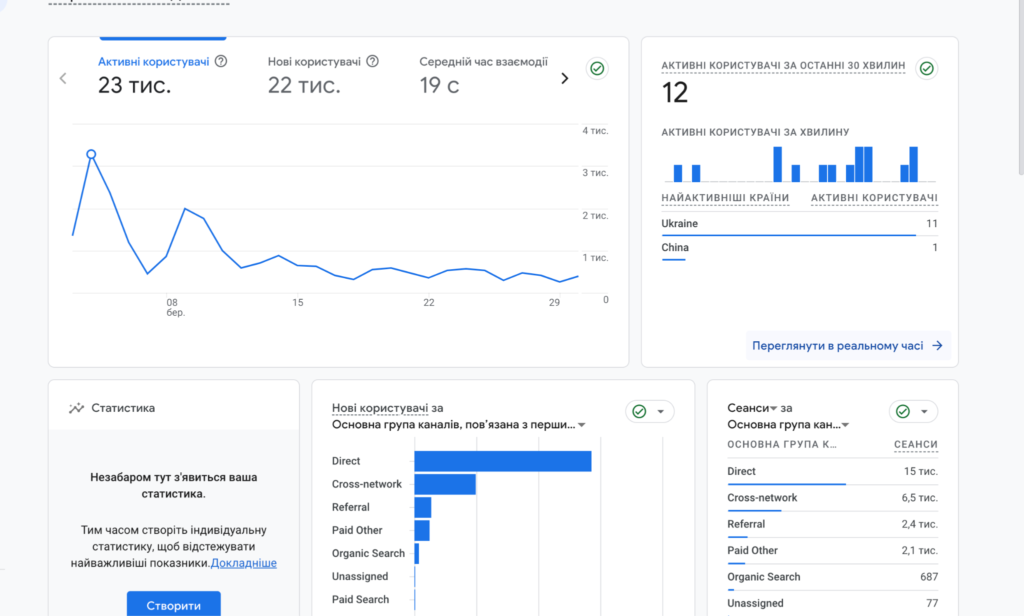This screenshot has width=1024, height=616.
Task: Click green checkmark status in users chart card
Action: [x=597, y=69]
